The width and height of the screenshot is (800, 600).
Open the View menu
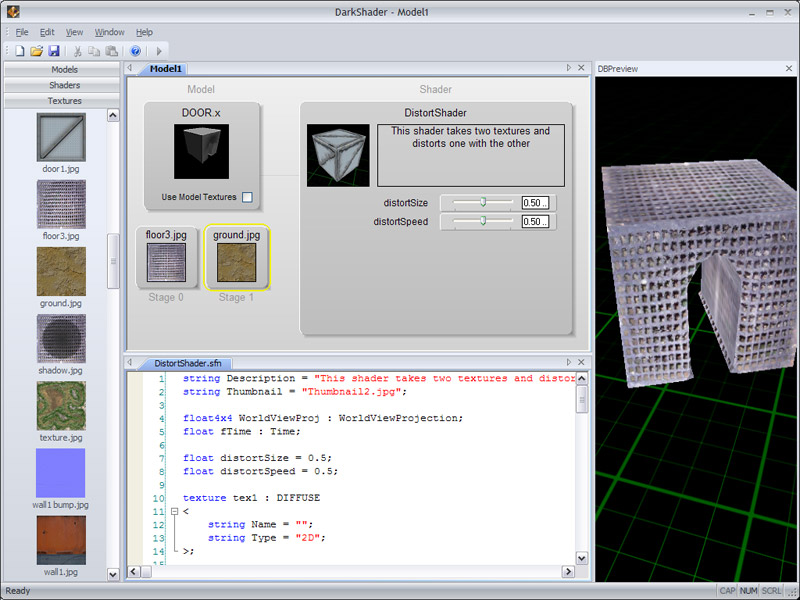tap(74, 32)
